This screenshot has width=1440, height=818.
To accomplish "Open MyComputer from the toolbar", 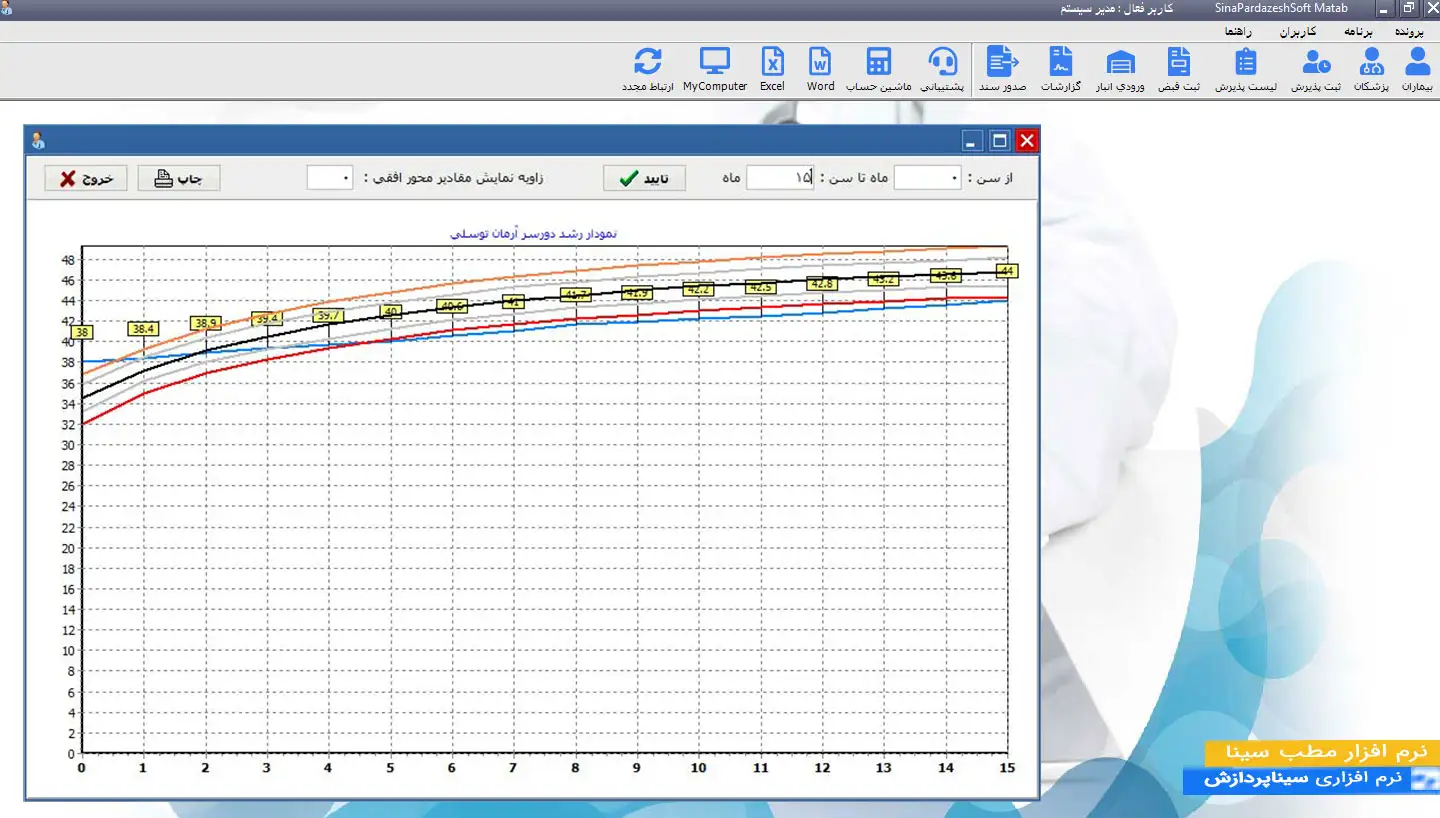I will 715,69.
